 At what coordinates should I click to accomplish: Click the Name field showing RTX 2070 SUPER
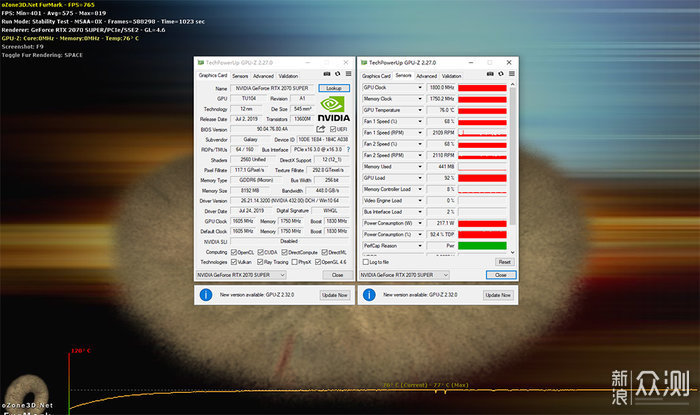[272, 88]
